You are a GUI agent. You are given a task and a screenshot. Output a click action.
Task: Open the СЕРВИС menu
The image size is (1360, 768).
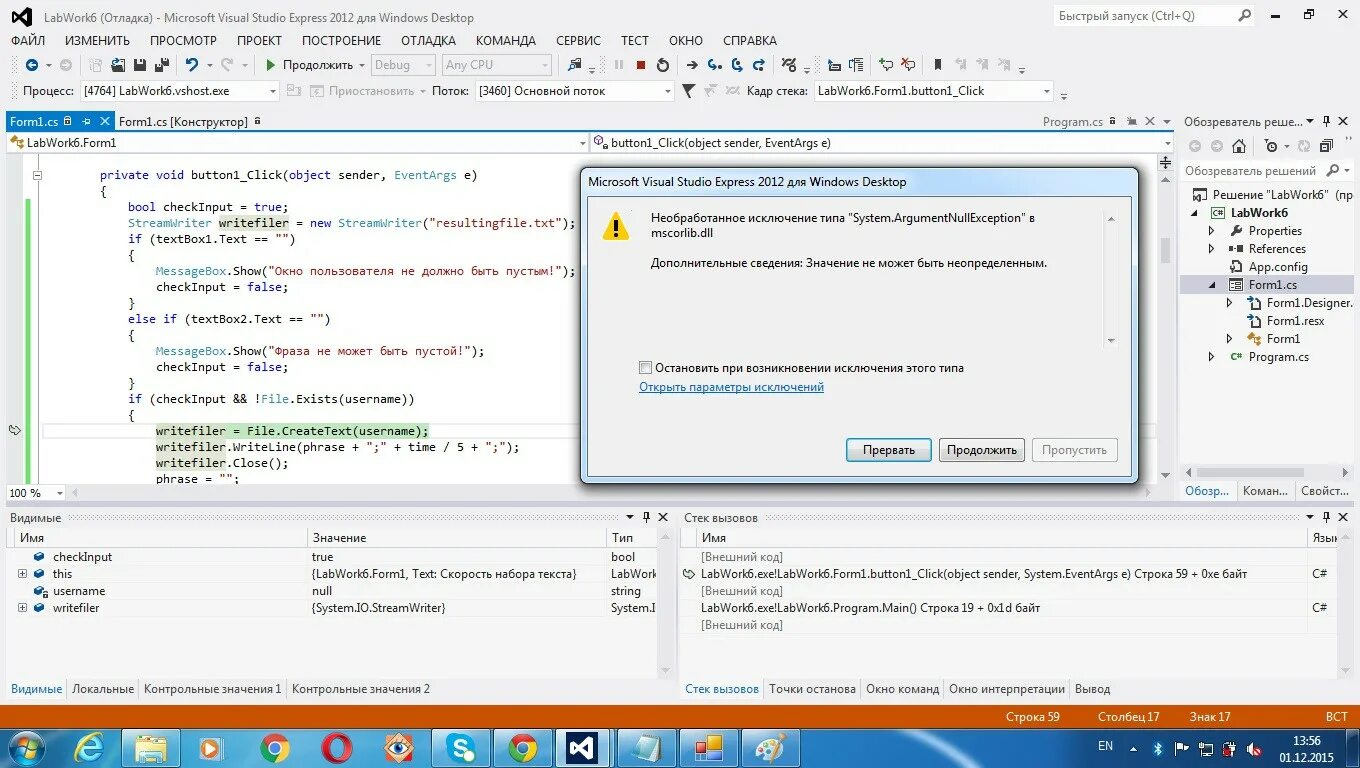click(x=578, y=41)
